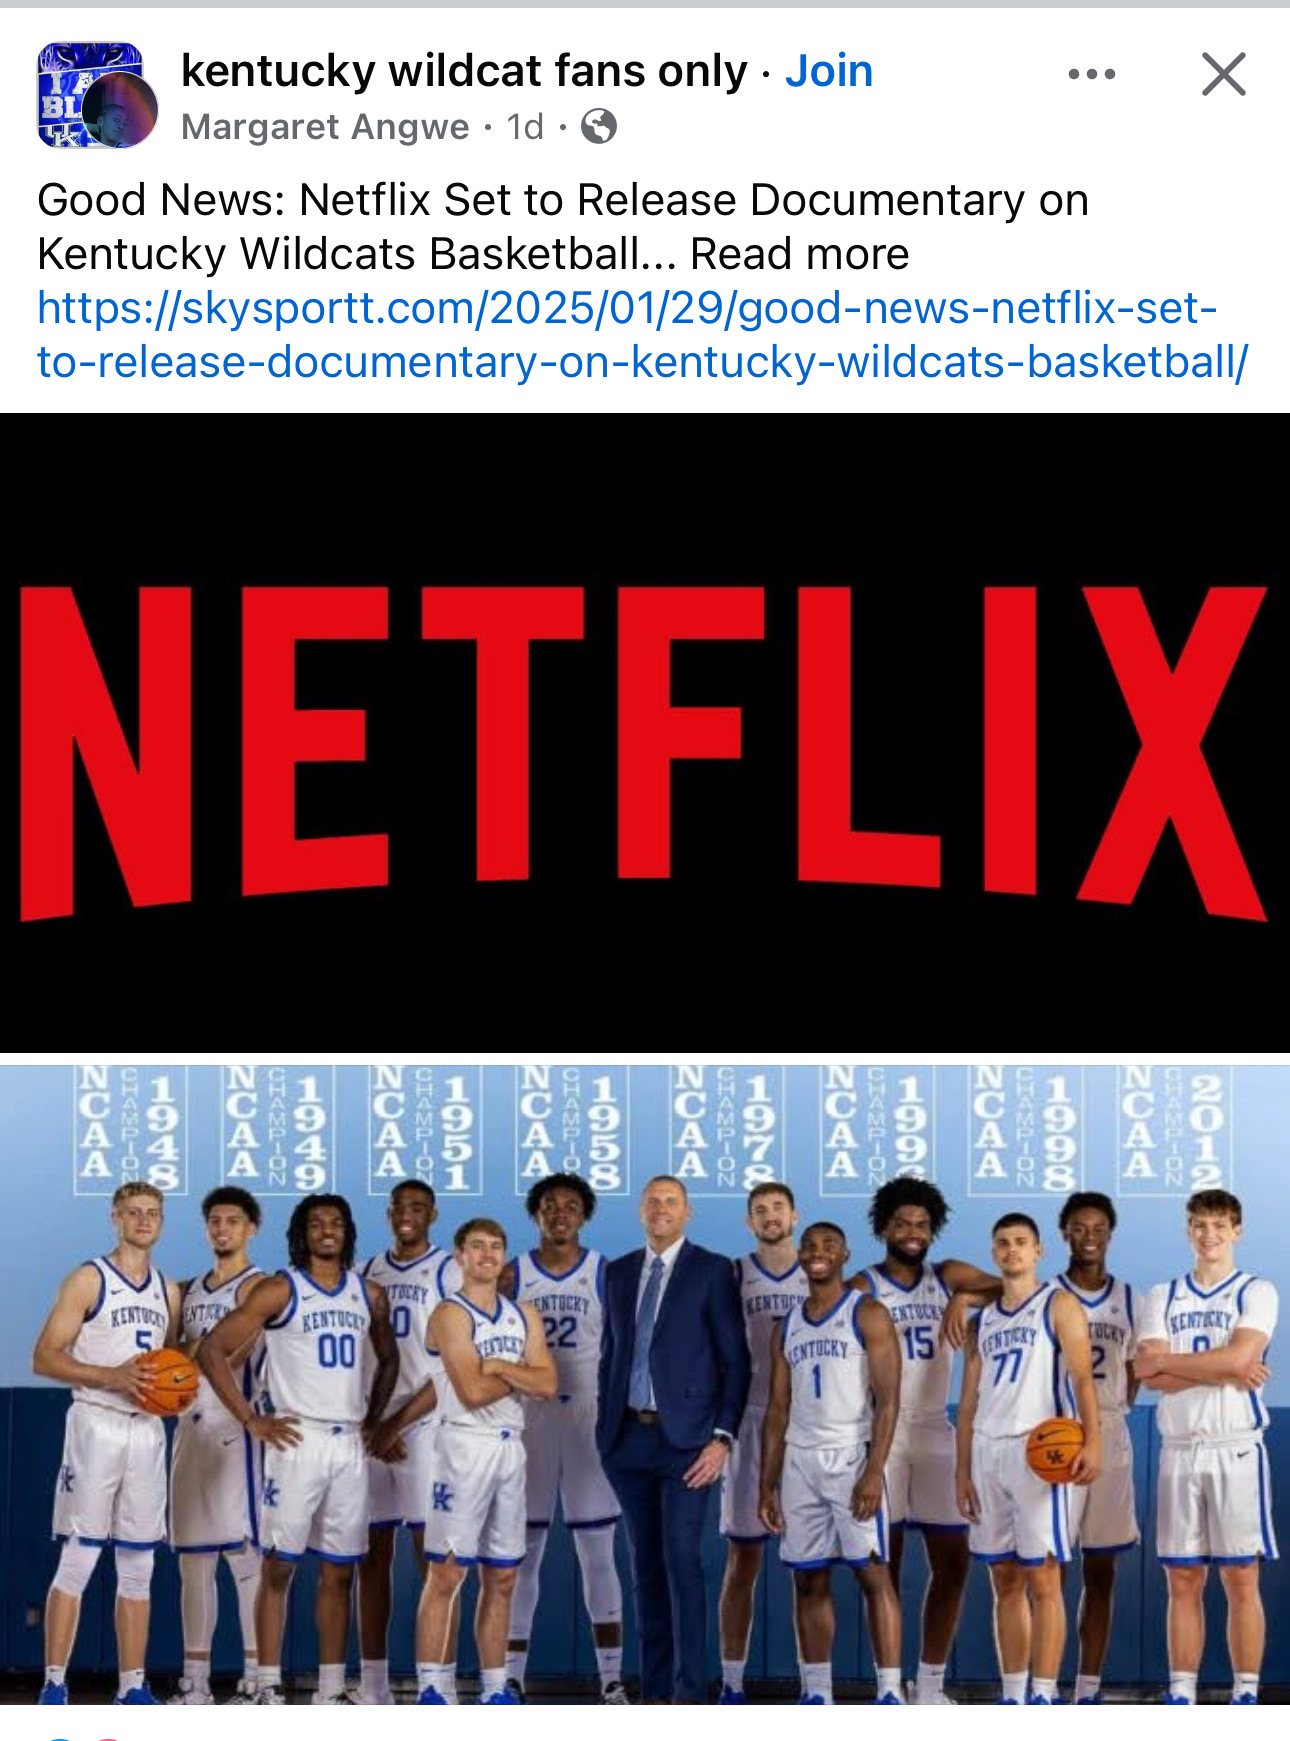The height and width of the screenshot is (1741, 1290).
Task: Open the Margaret Angwe profile name
Action: tap(325, 127)
